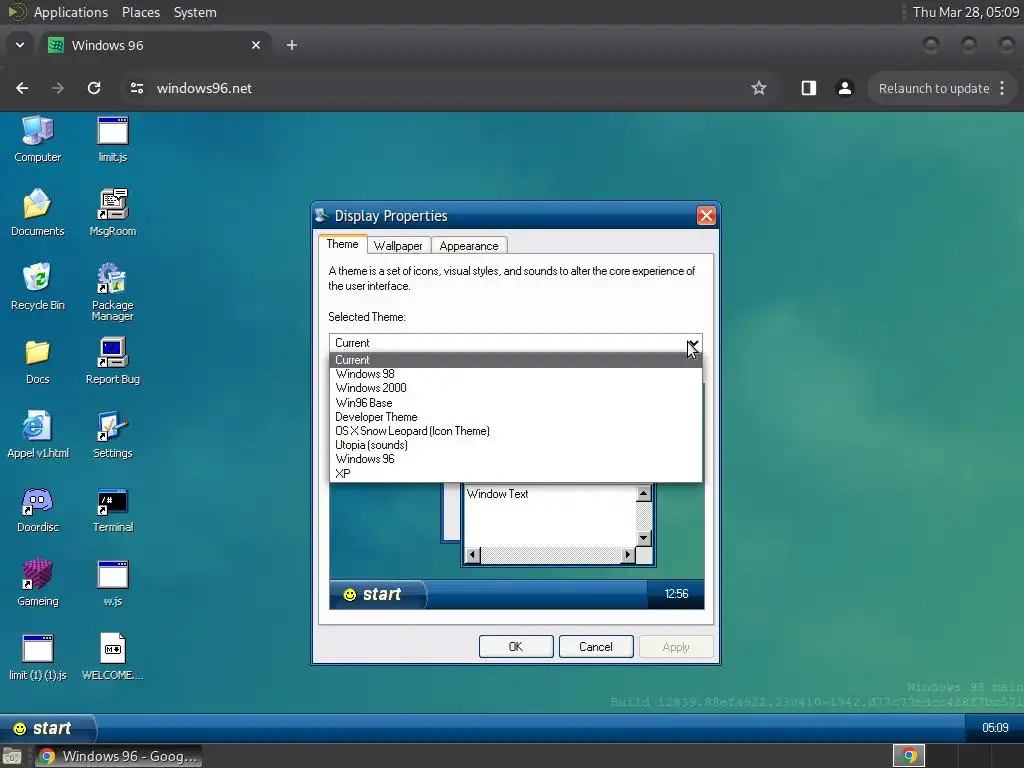
Task: Click Relaunch to update button
Action: coord(934,88)
